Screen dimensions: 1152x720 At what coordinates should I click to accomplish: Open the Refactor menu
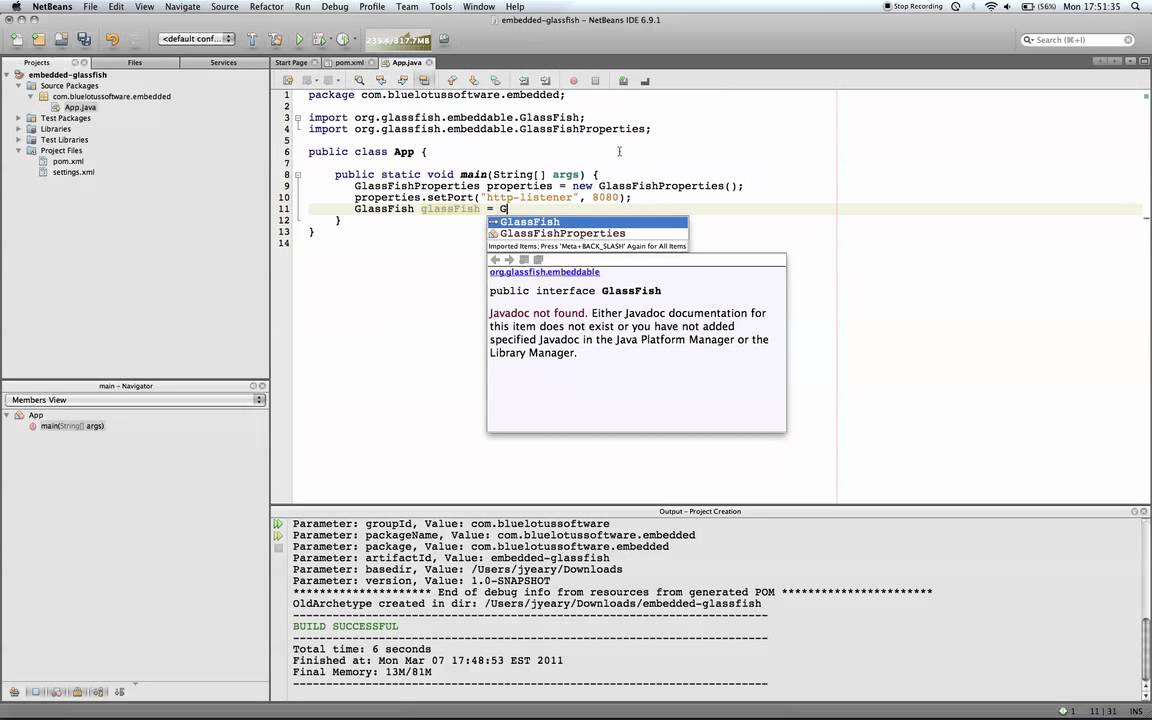pos(267,7)
